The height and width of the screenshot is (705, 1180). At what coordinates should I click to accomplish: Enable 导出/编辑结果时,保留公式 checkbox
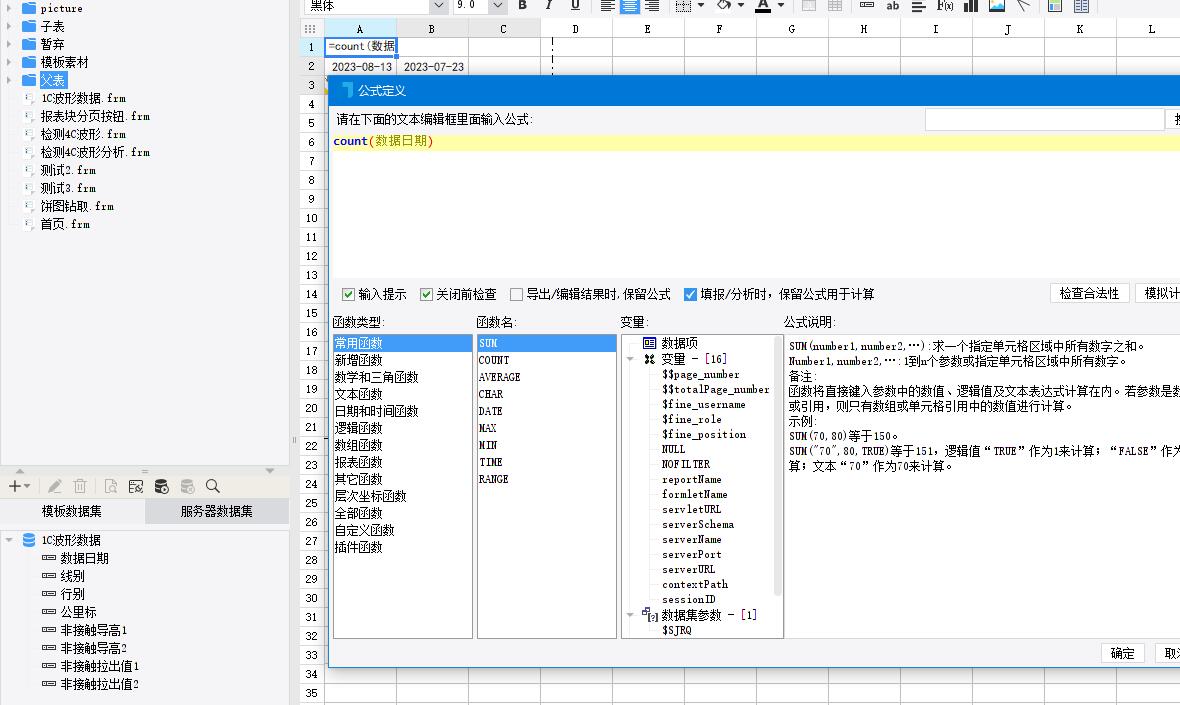coord(516,294)
